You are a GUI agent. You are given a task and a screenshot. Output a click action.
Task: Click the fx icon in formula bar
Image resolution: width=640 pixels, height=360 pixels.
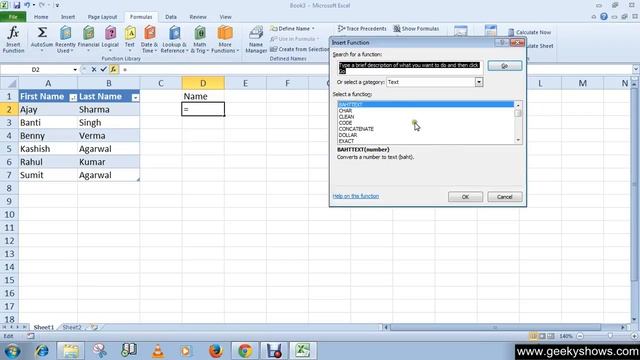click(113, 69)
